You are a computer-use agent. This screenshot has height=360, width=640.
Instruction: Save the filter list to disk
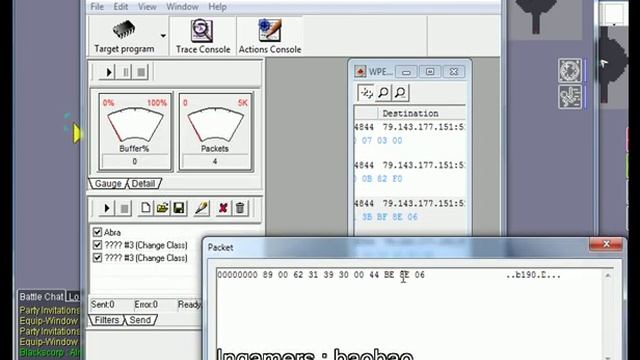coord(179,208)
